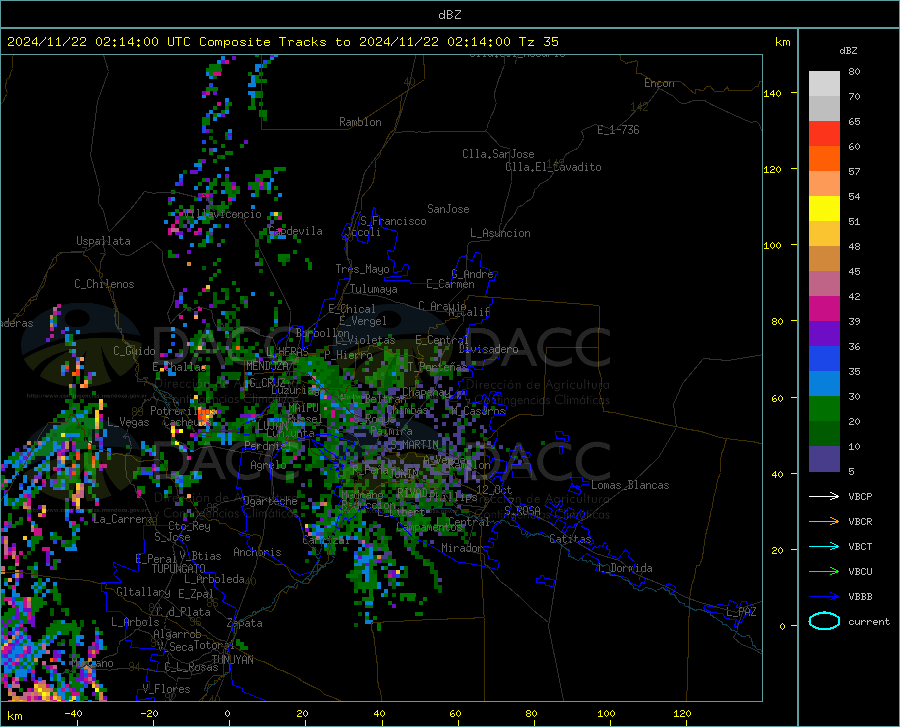Click the Anchoris map label

pyautogui.click(x=257, y=552)
